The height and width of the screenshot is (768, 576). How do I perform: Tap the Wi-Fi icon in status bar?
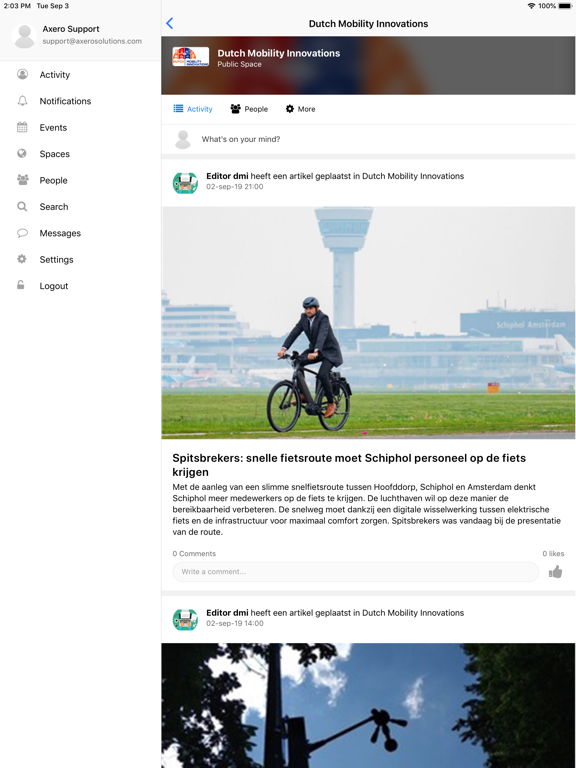point(531,6)
